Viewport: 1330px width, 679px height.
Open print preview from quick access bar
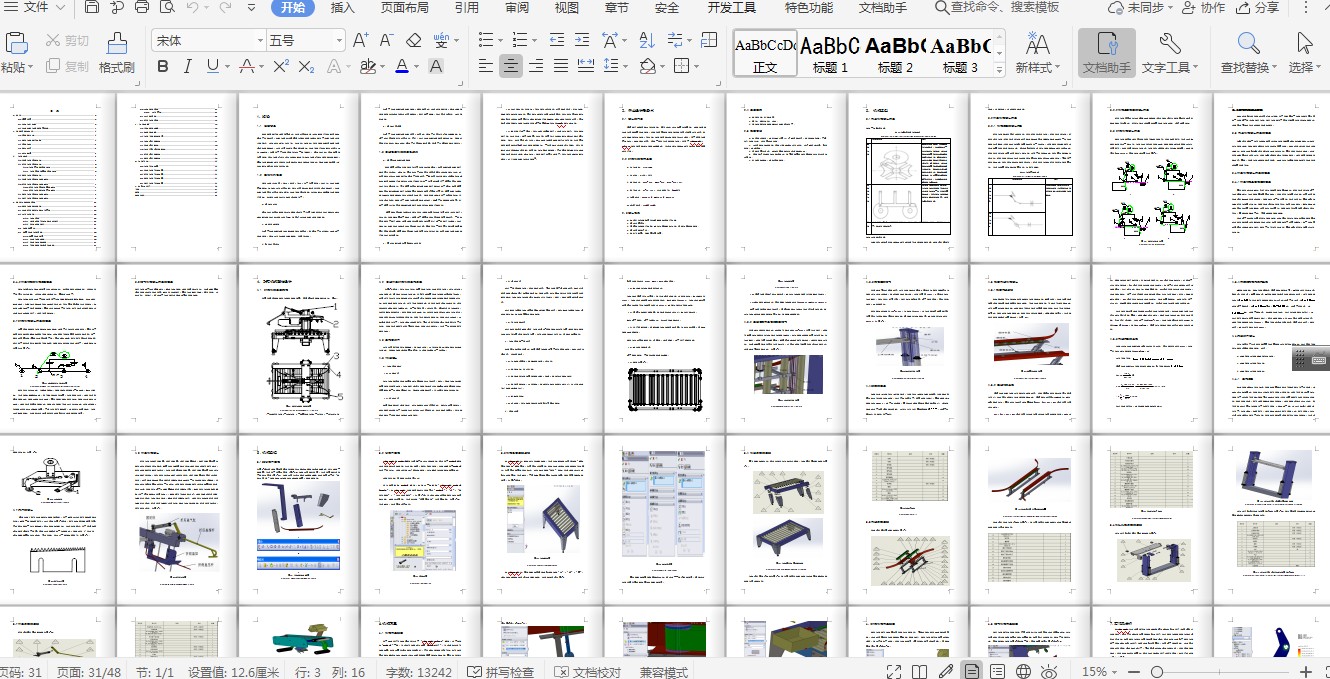[x=166, y=8]
